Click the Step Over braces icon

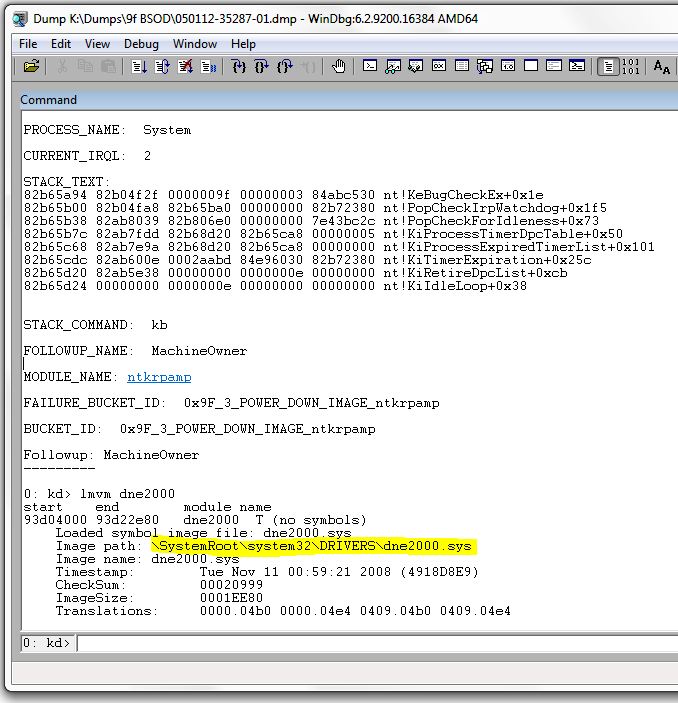[261, 67]
